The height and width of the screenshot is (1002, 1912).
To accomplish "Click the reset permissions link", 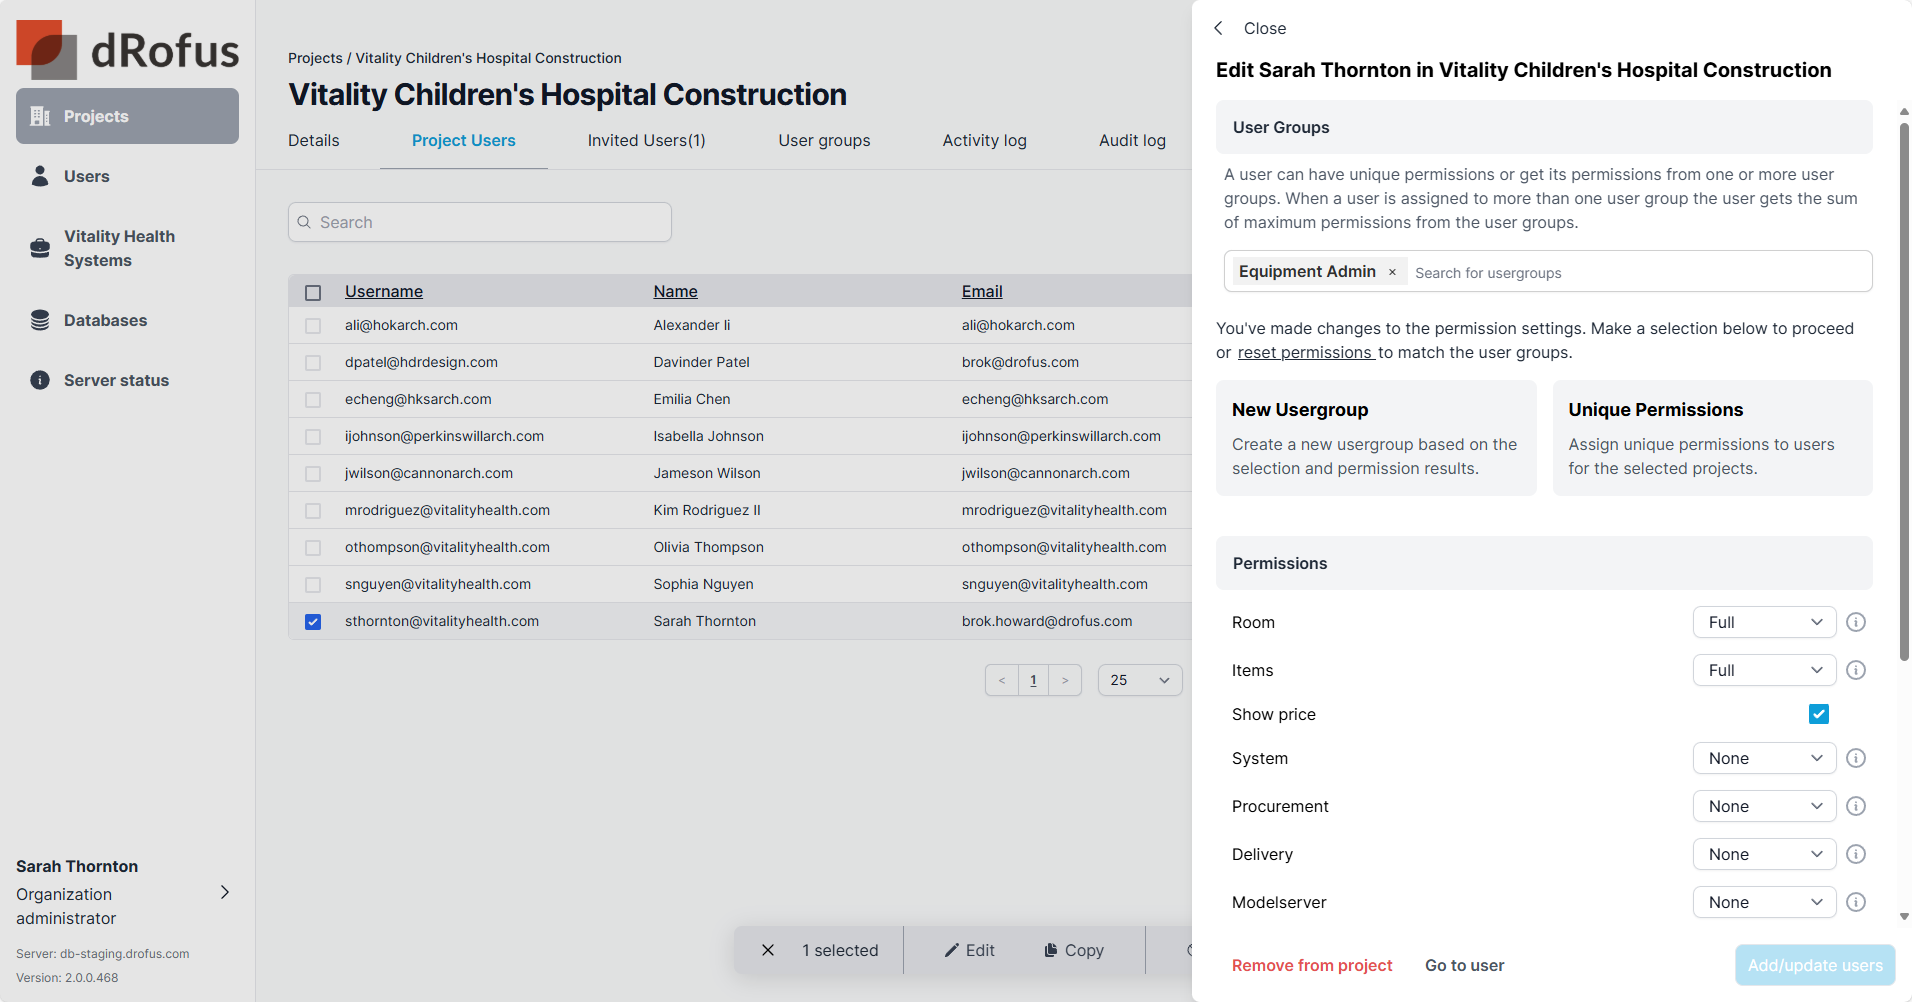I will (x=1305, y=352).
